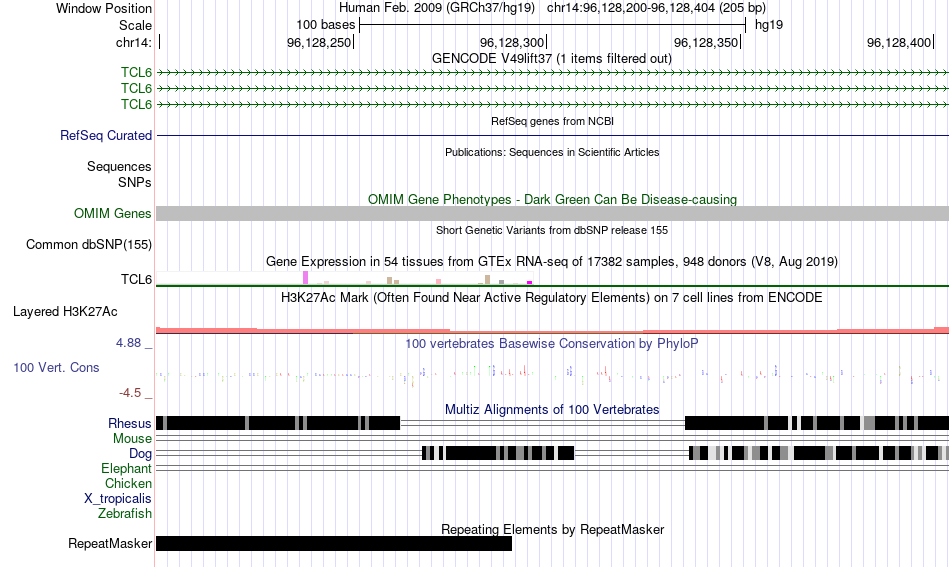This screenshot has height=567, width=950.
Task: Click the -4.5 conservation axis value
Action: click(x=130, y=393)
